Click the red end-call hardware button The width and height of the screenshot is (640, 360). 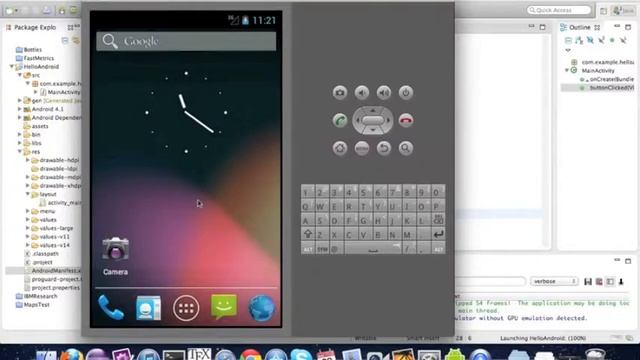click(406, 120)
